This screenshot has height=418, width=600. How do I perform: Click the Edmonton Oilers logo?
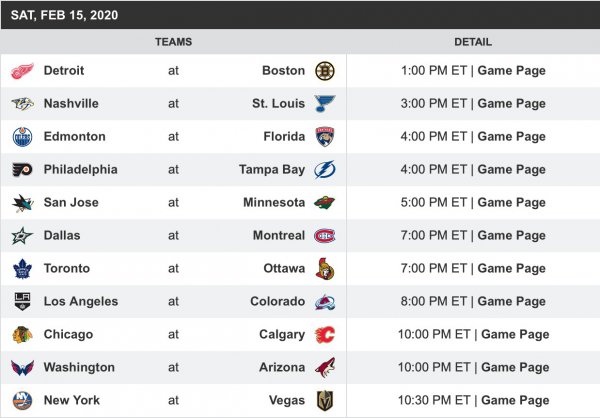[x=22, y=137]
